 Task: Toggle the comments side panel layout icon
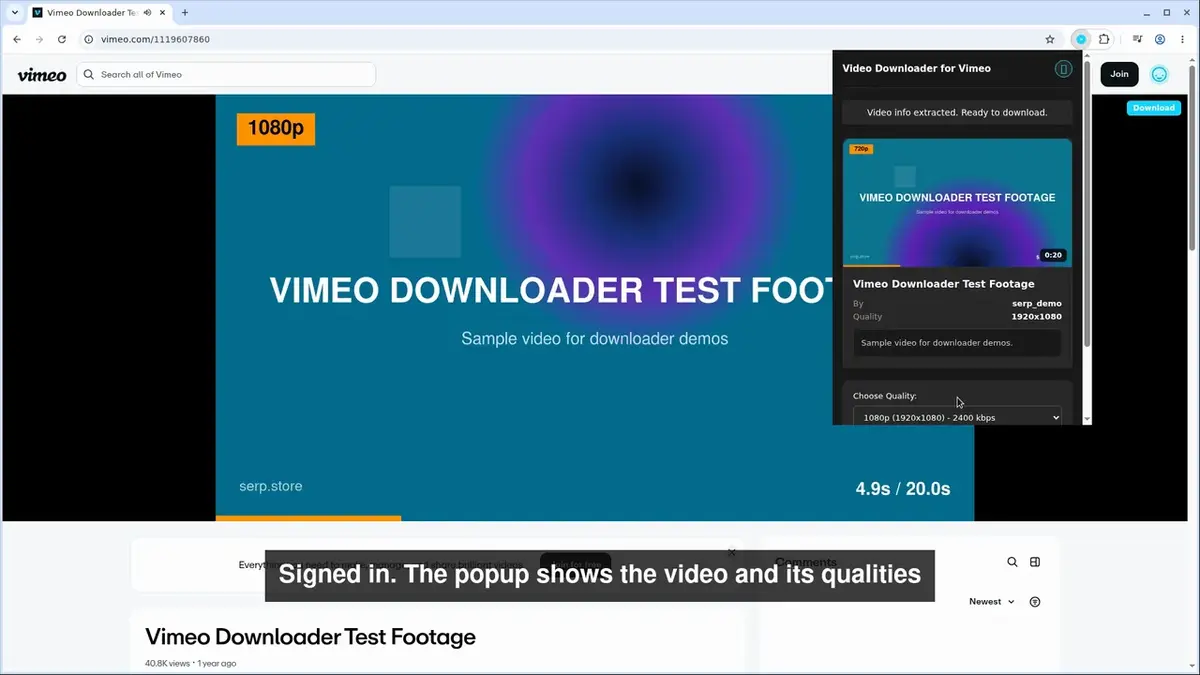pyautogui.click(x=1035, y=562)
